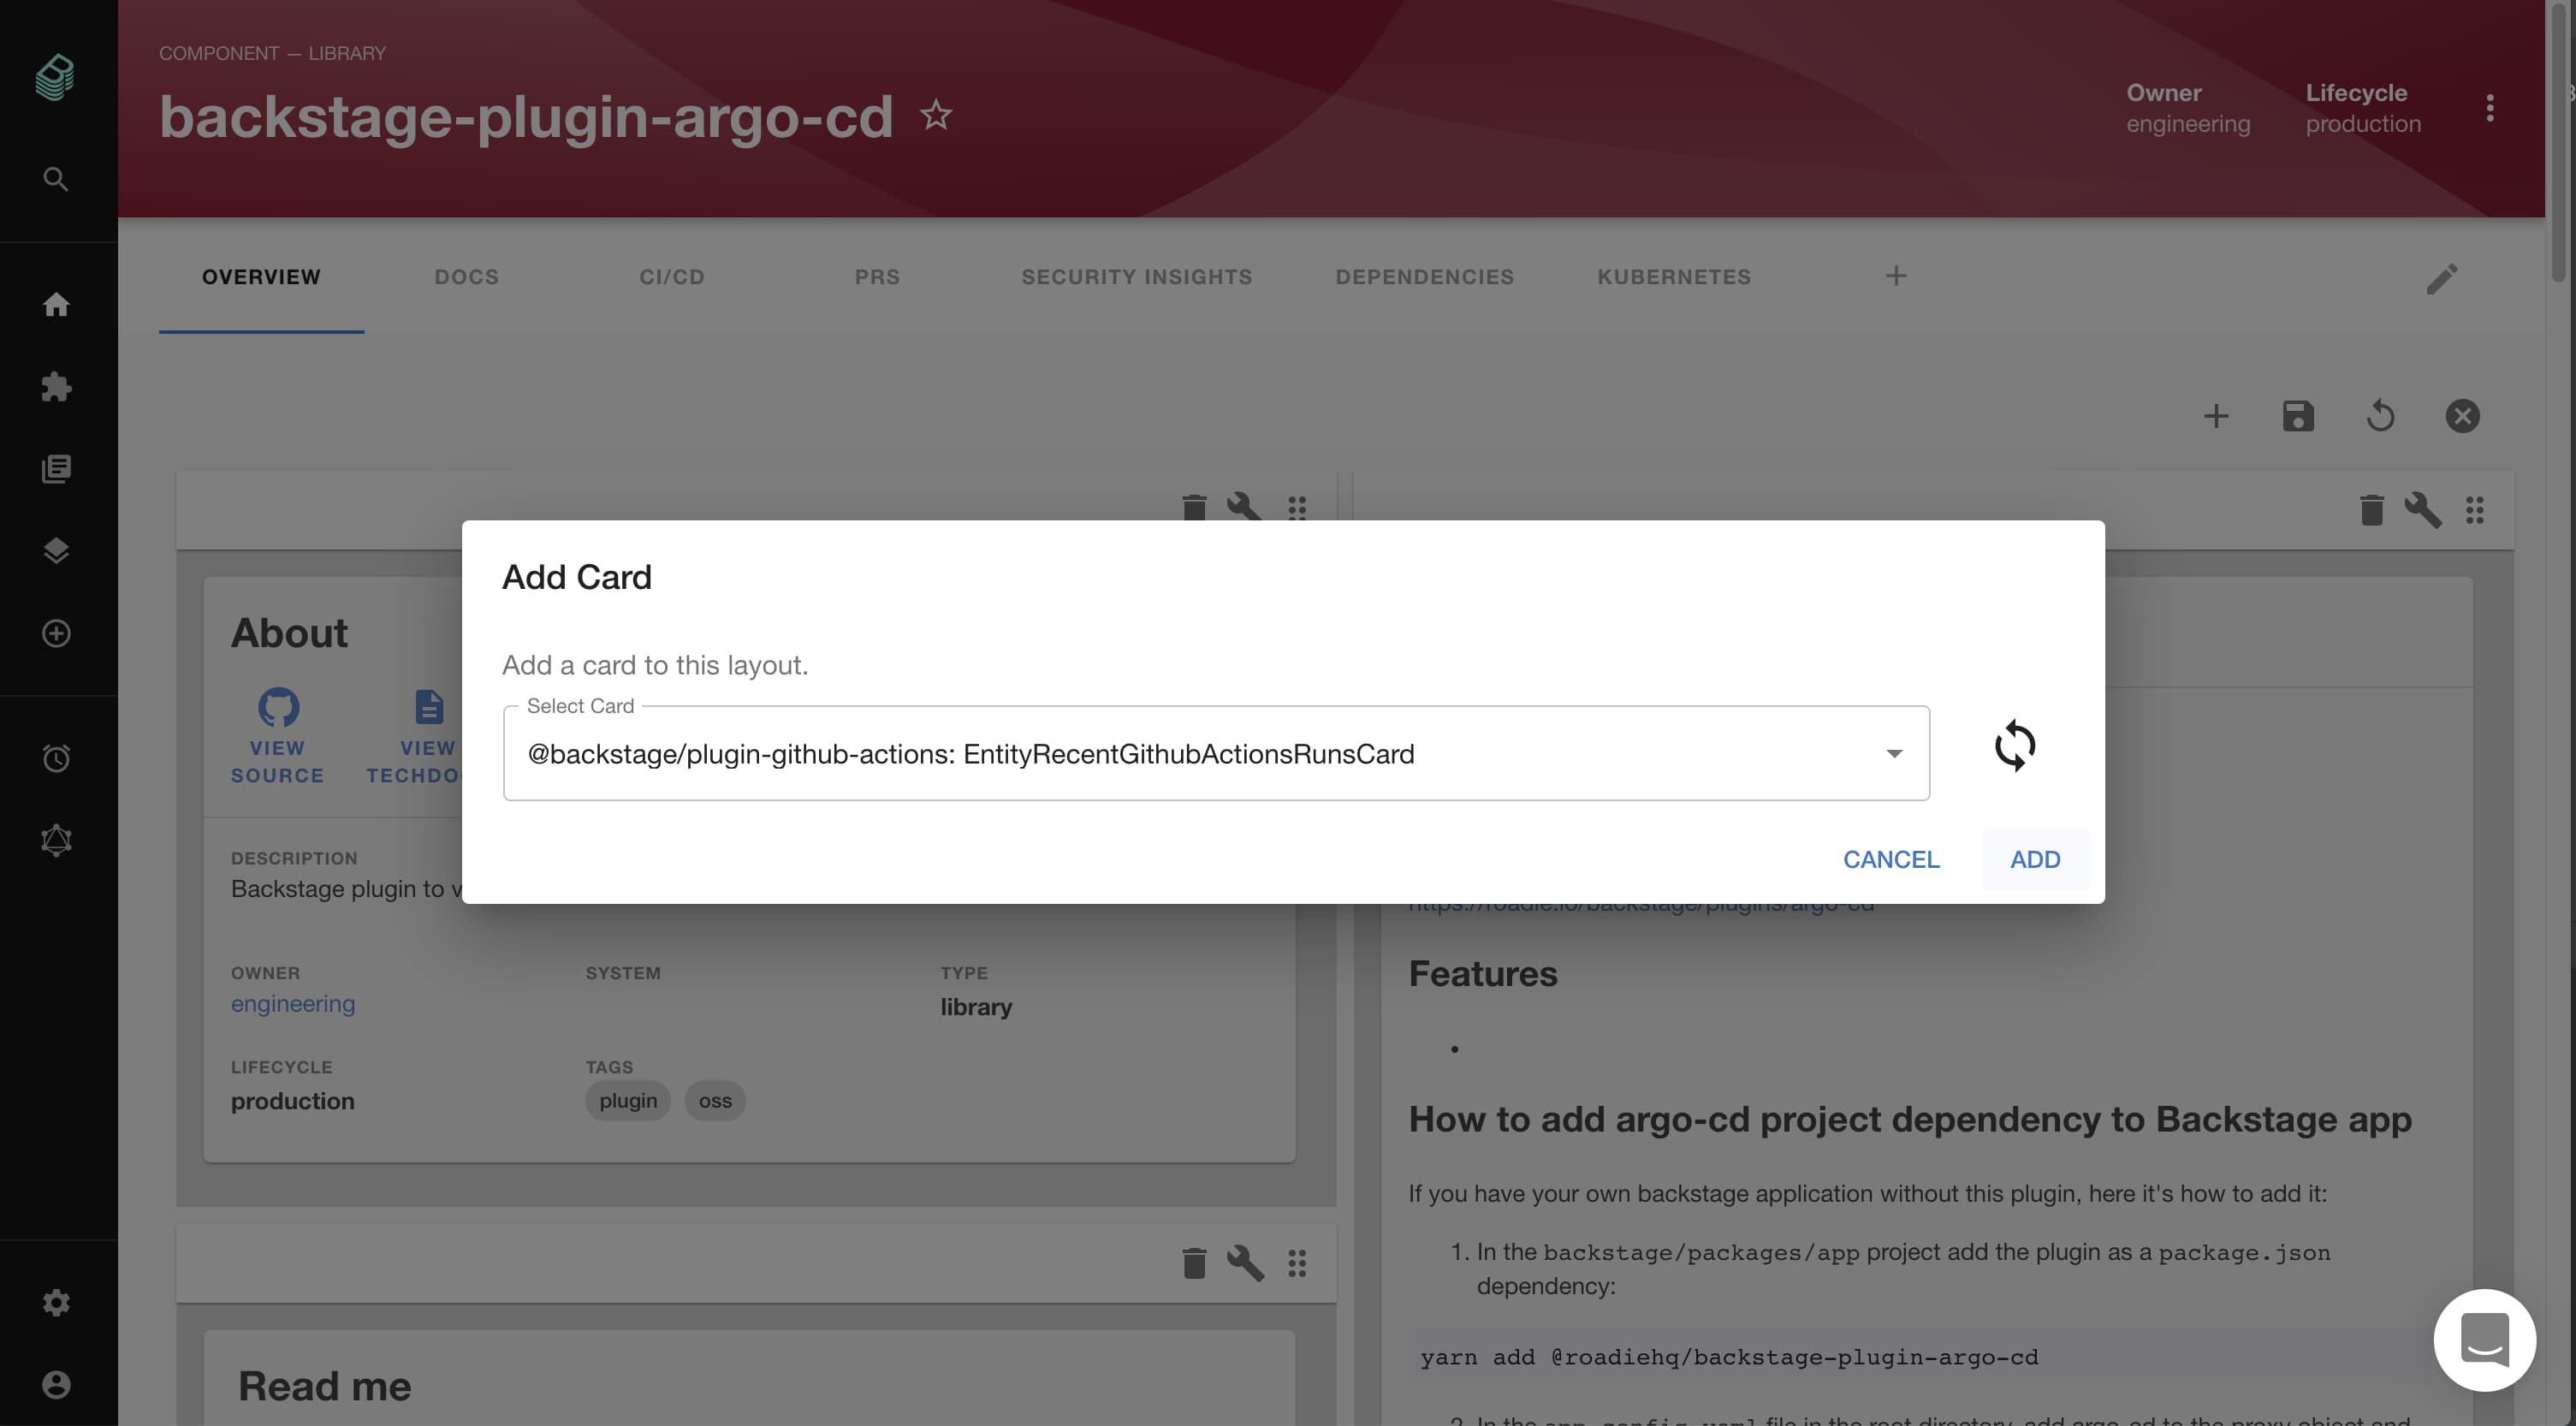Screen dimensions: 2576x1426
Task: Add a new card using the plus icon
Action: (2216, 416)
